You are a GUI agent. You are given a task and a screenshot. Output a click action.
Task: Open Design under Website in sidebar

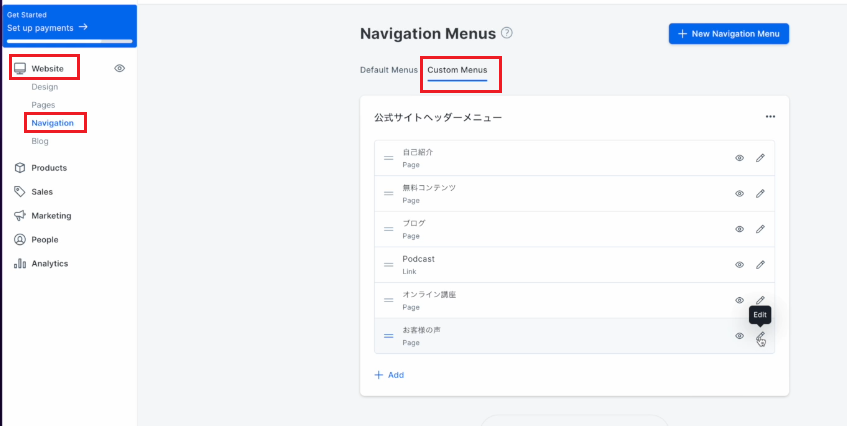[44, 87]
